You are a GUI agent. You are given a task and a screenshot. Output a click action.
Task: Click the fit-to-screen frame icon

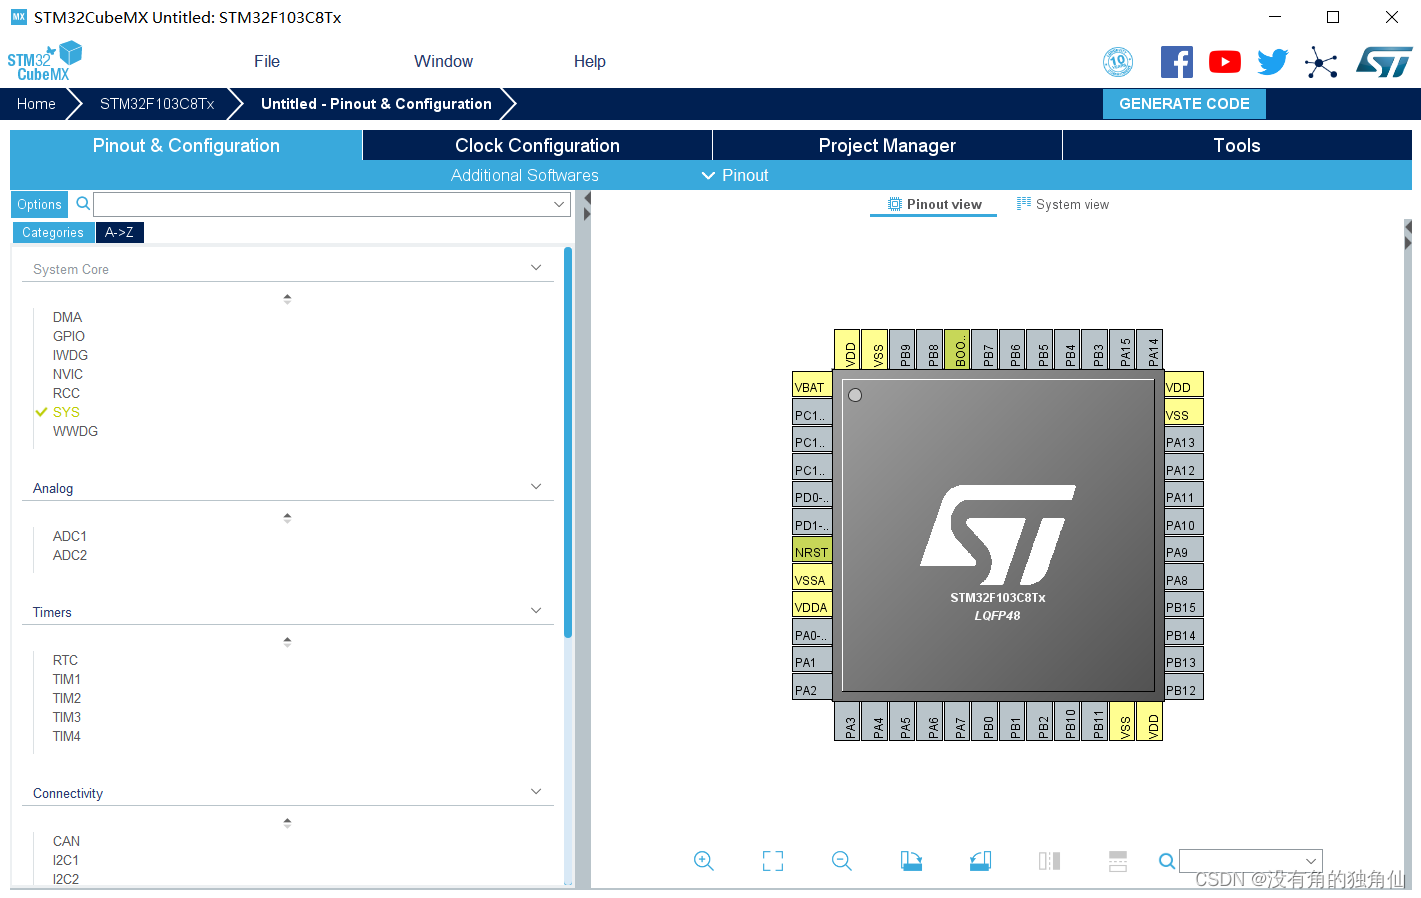click(x=773, y=861)
